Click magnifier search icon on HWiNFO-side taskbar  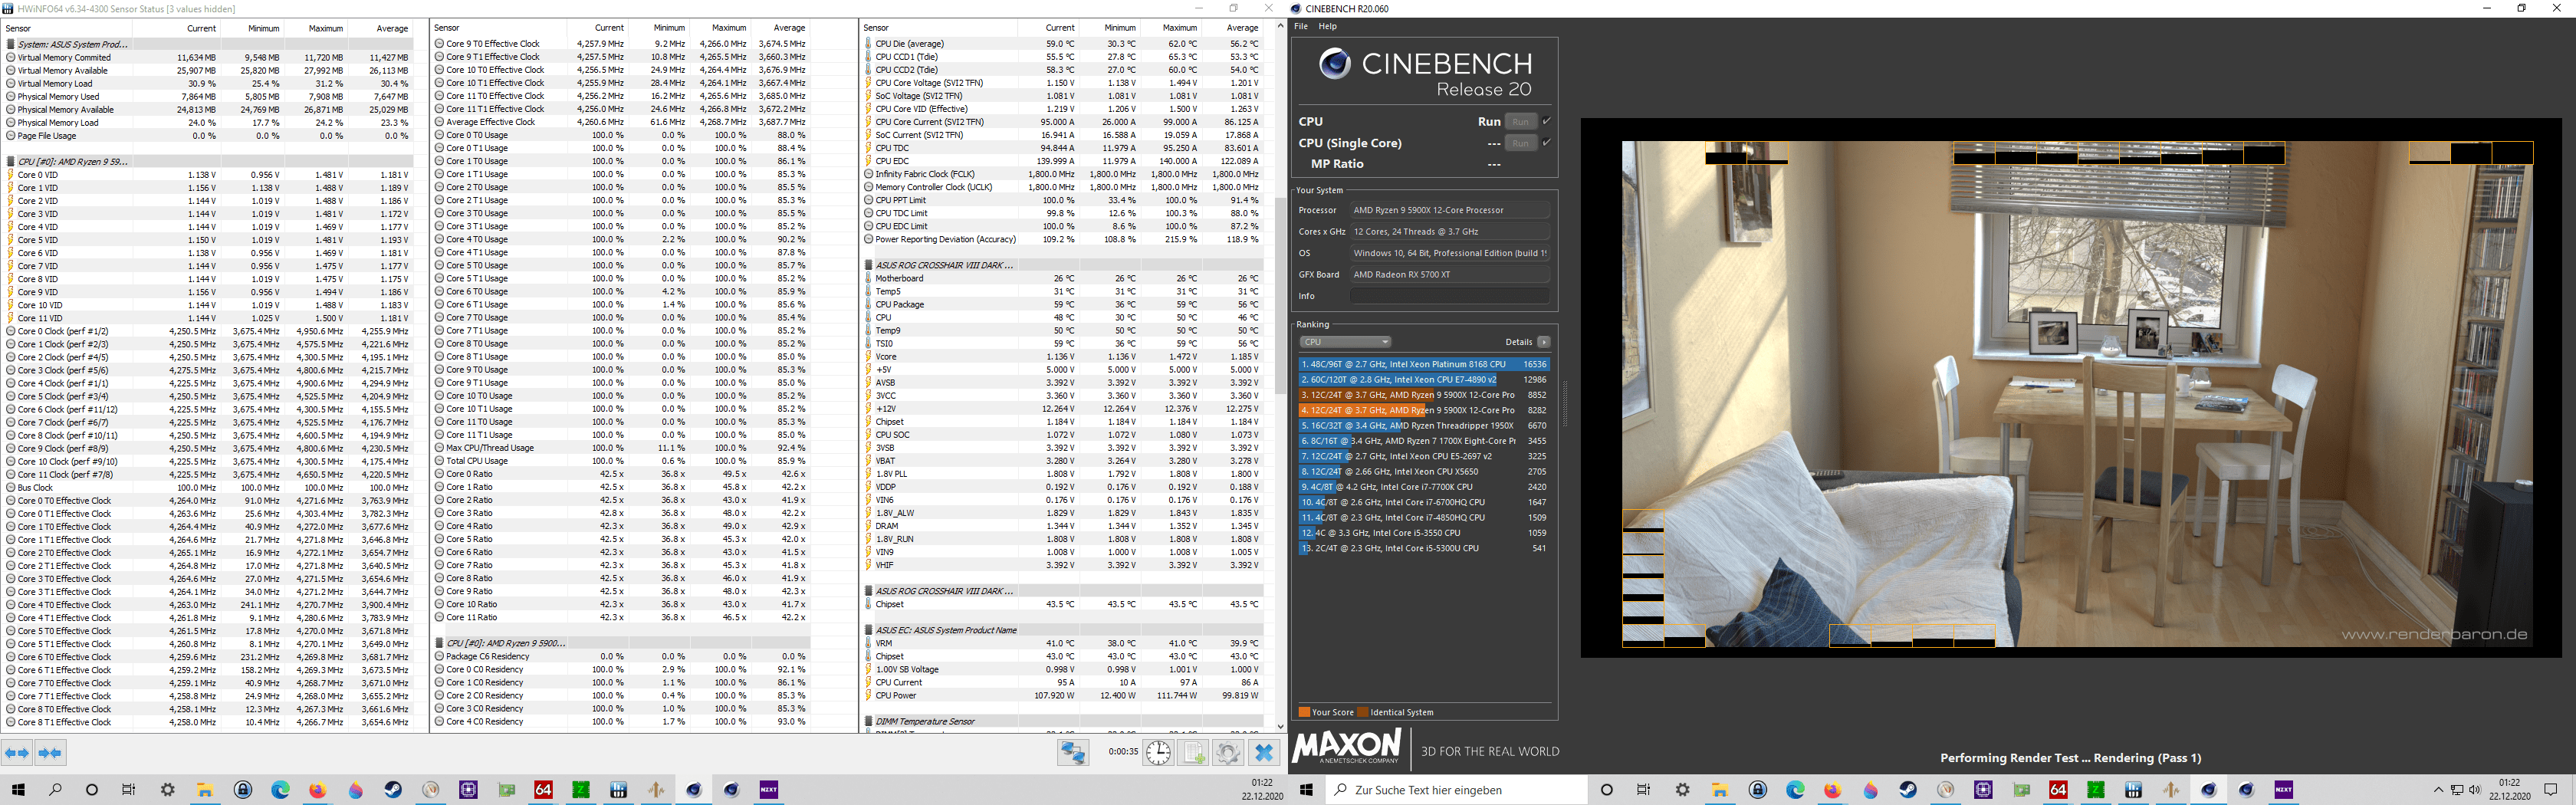(55, 790)
